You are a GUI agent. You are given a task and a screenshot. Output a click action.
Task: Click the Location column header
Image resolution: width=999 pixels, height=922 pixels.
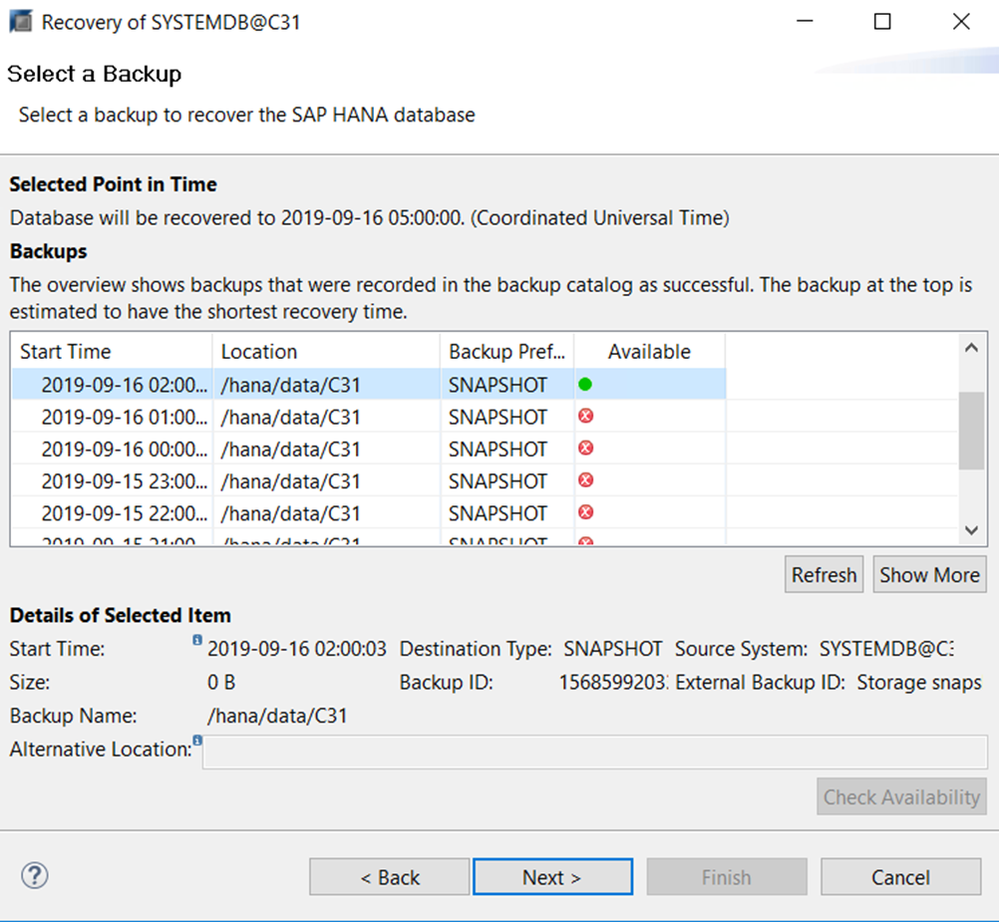point(326,352)
